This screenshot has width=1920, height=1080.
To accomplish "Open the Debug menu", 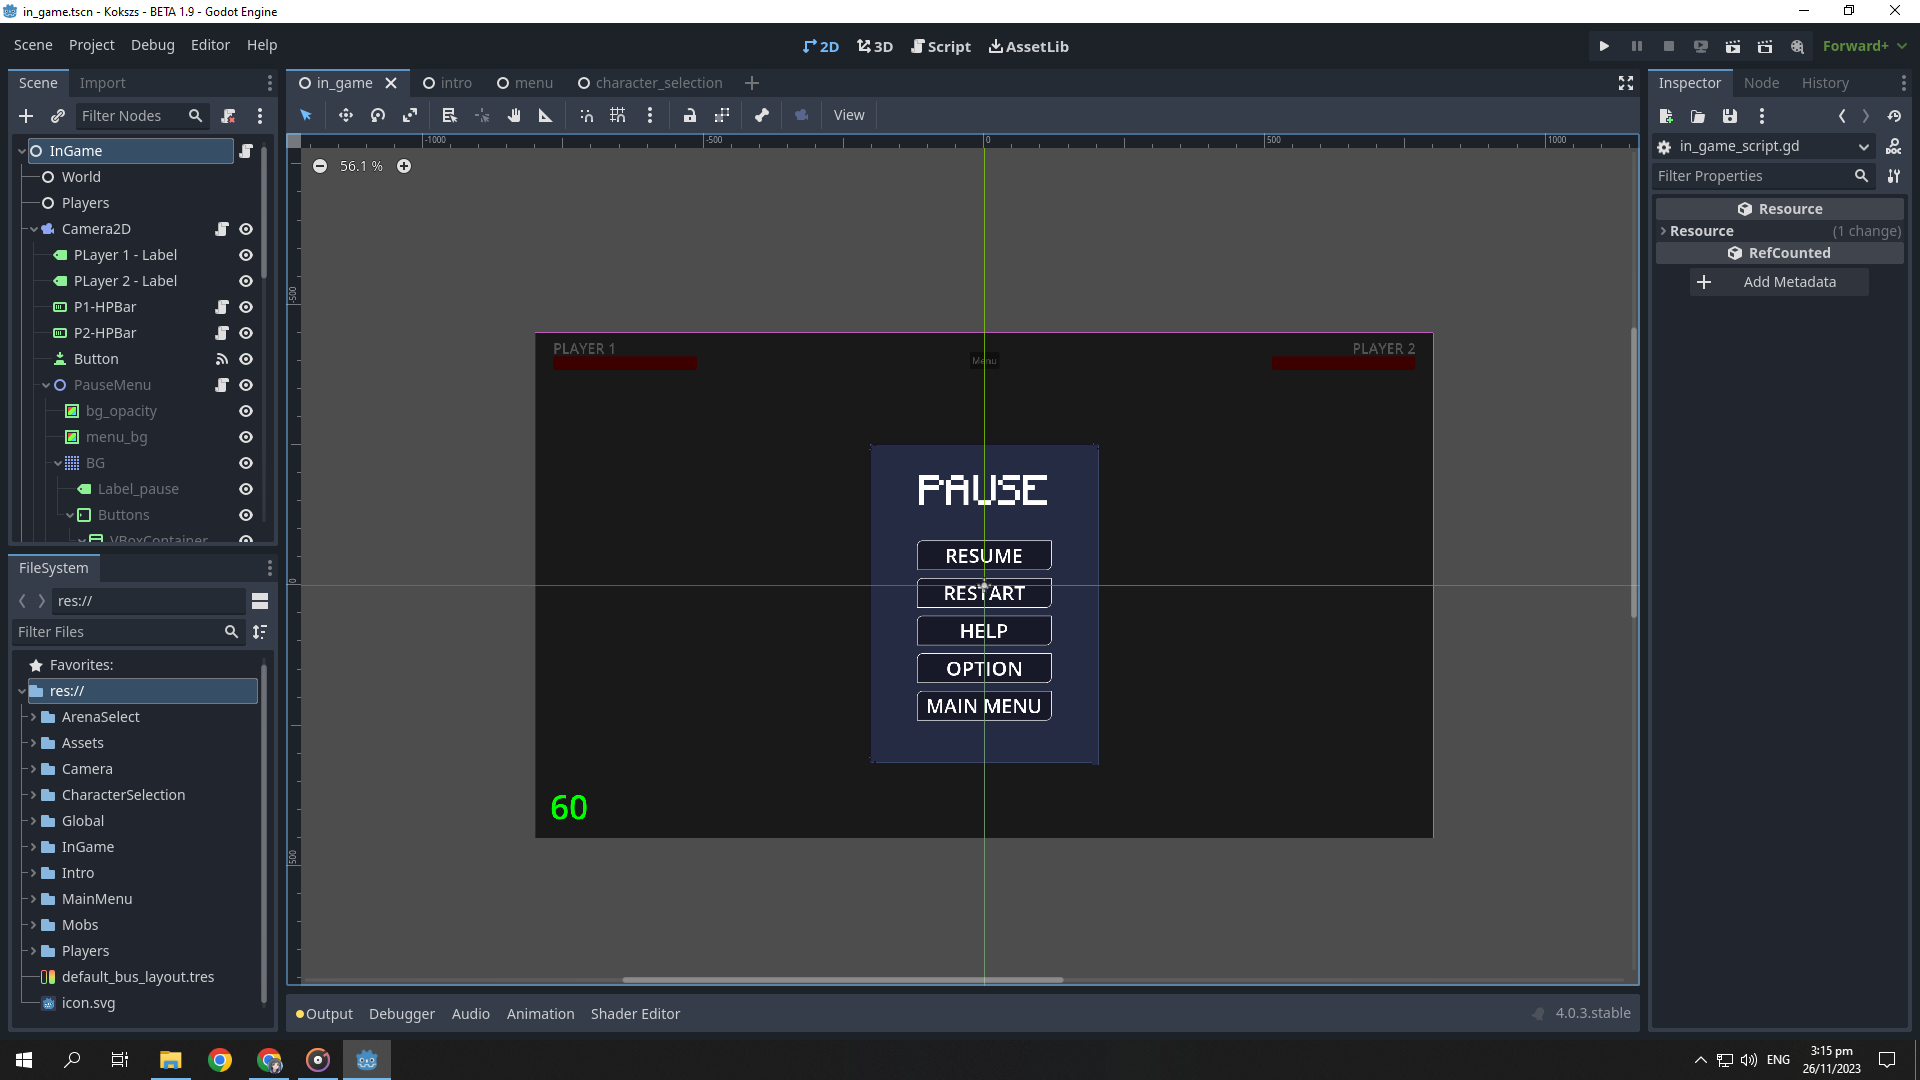I will 152,45.
